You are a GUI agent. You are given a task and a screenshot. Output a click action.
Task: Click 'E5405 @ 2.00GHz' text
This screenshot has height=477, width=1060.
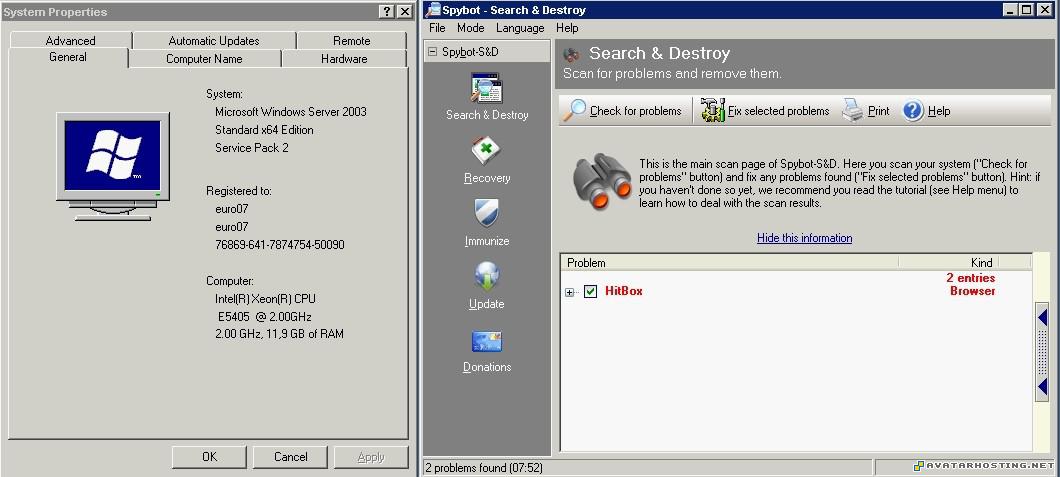[x=264, y=316]
